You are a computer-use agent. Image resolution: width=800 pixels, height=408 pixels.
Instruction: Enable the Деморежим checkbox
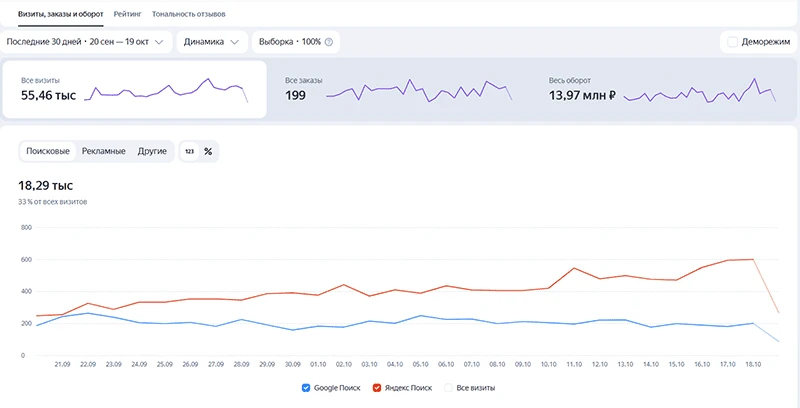click(732, 42)
